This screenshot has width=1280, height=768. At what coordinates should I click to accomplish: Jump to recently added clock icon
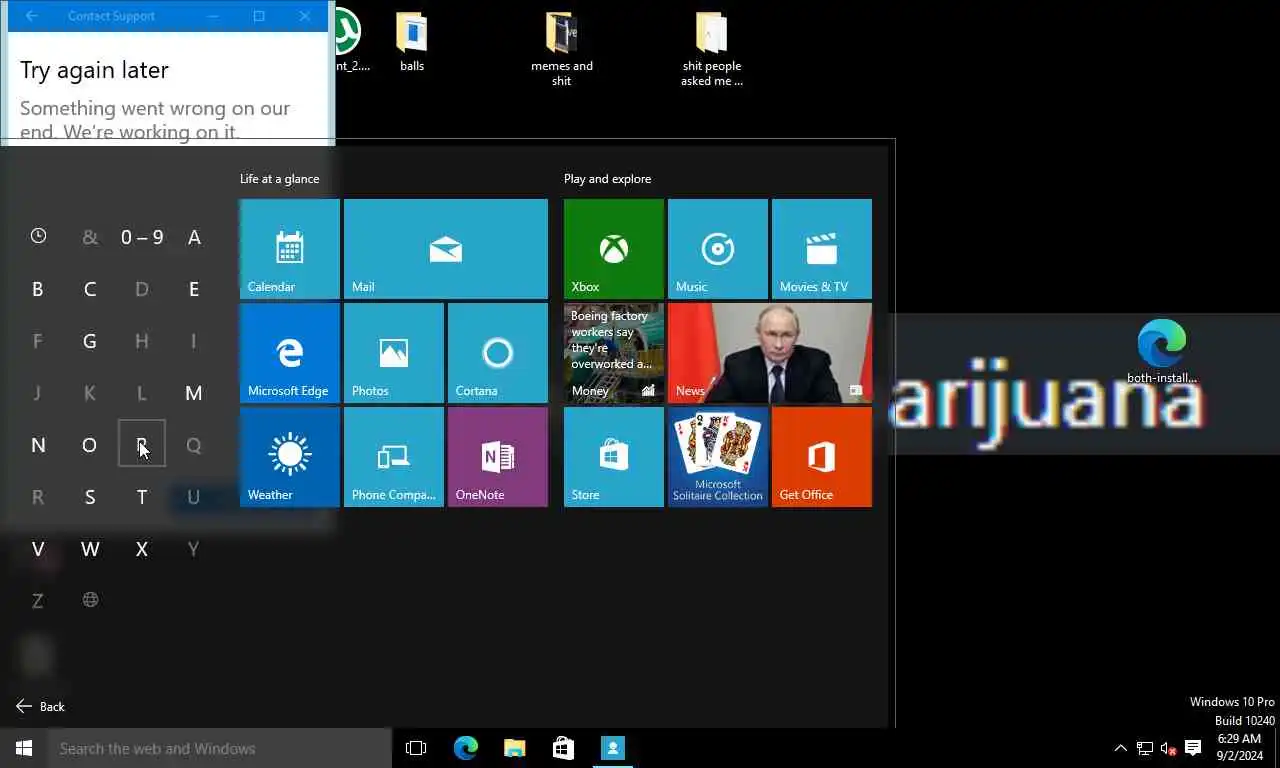[38, 236]
